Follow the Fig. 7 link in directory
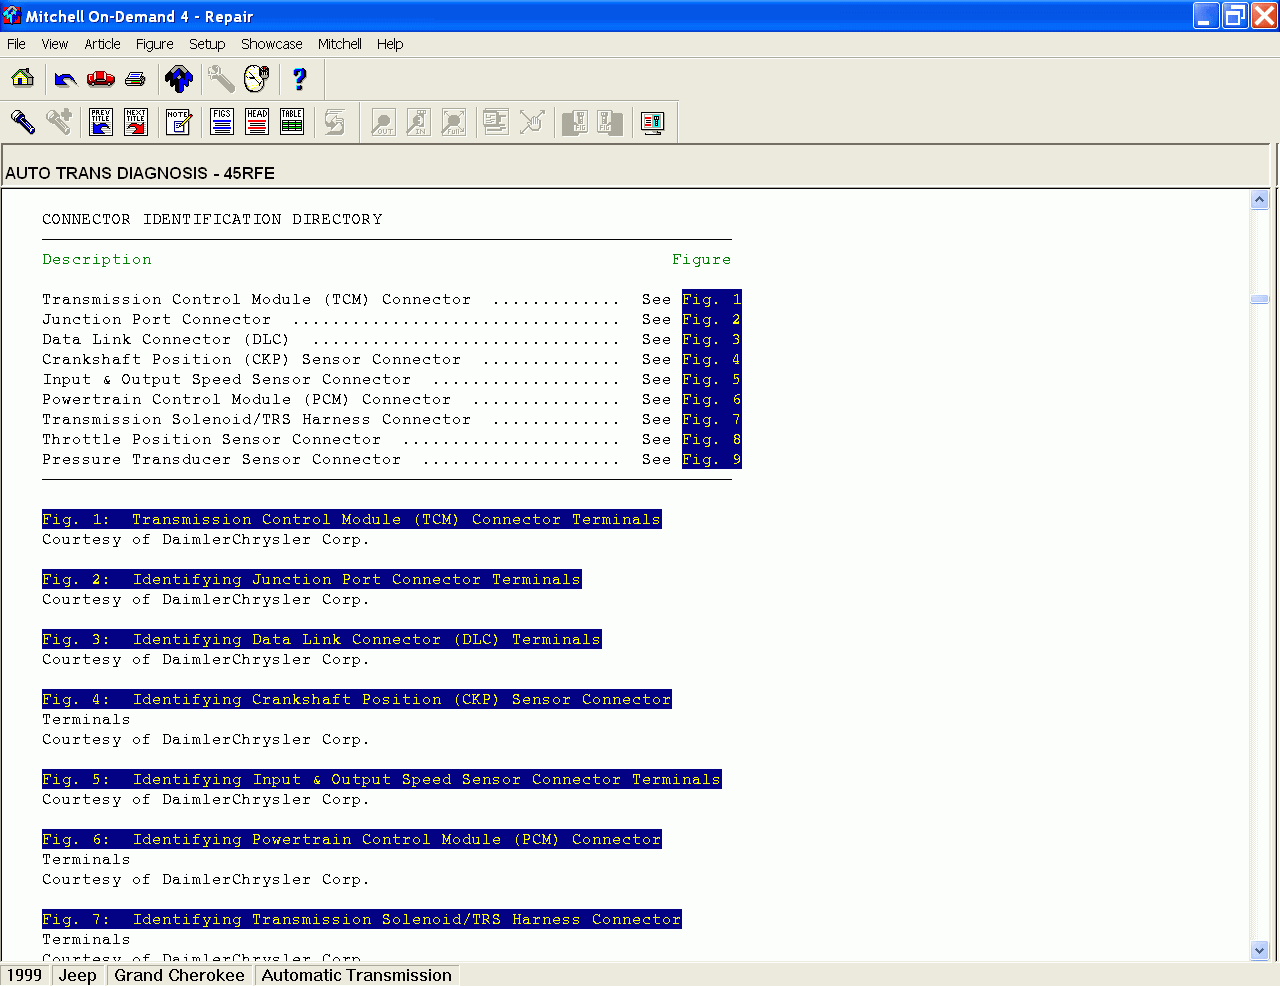Screen dimensions: 1280x986 712,419
